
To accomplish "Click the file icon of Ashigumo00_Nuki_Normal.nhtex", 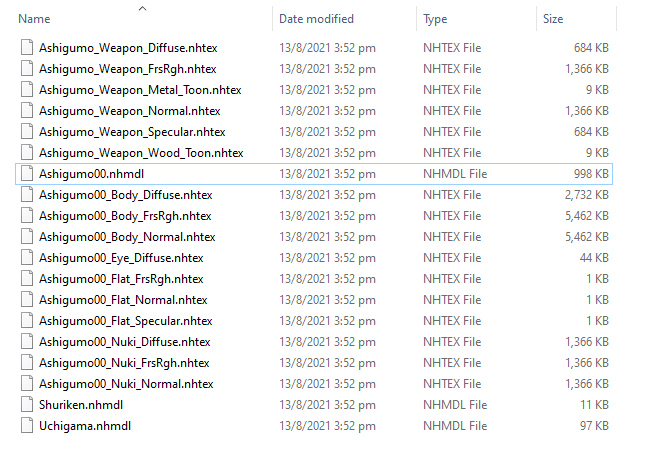I will [x=27, y=384].
